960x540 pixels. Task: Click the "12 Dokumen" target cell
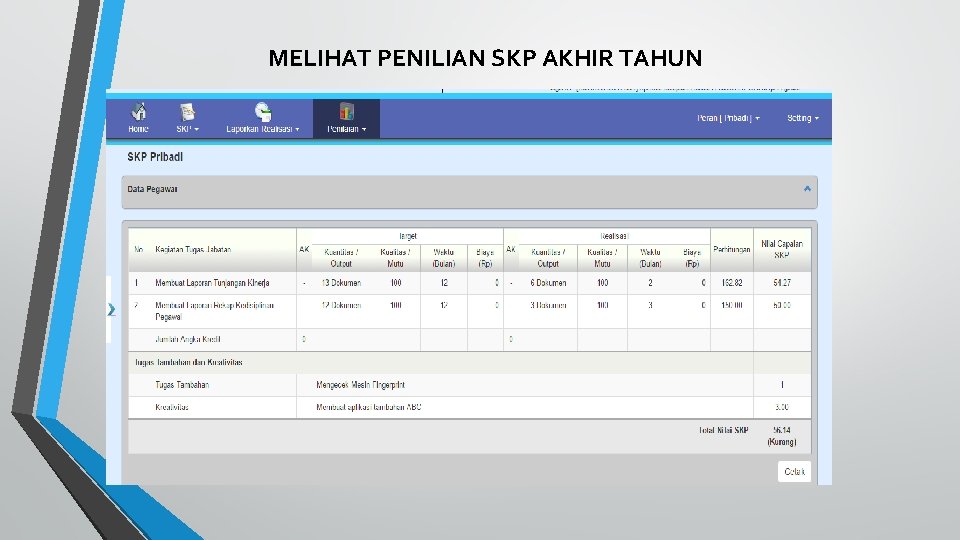pos(341,305)
